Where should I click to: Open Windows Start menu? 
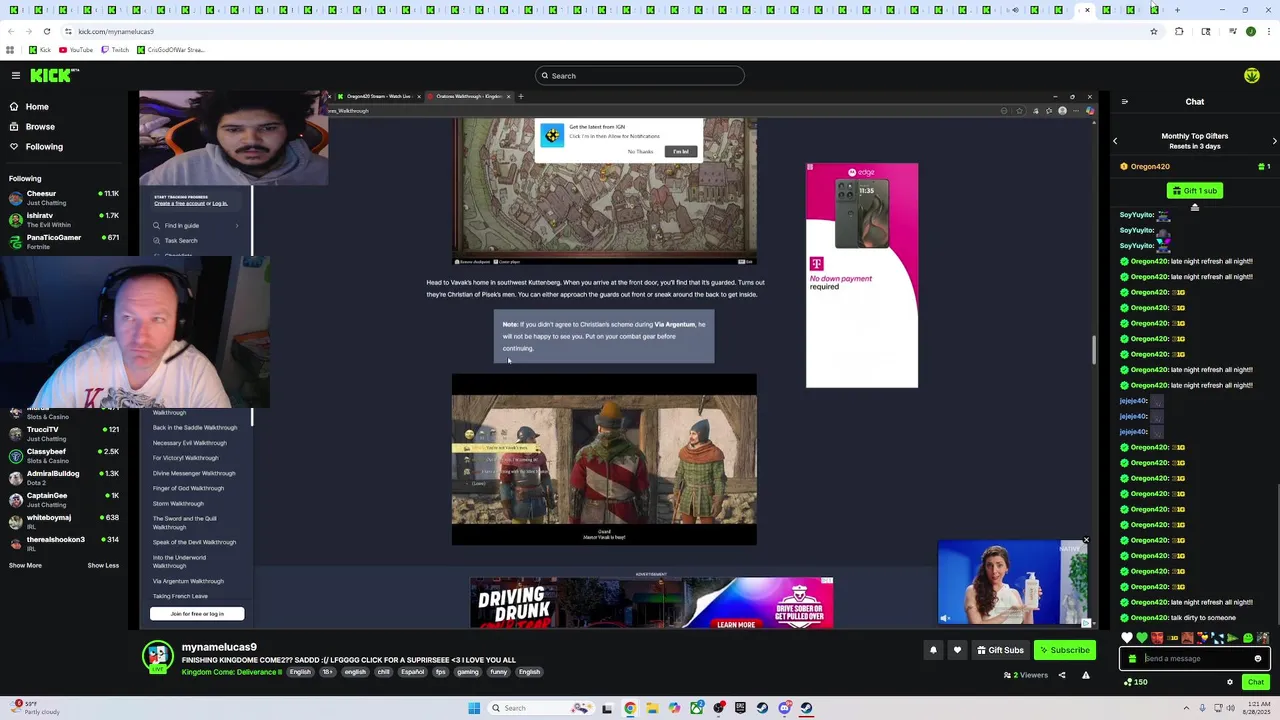tap(473, 708)
